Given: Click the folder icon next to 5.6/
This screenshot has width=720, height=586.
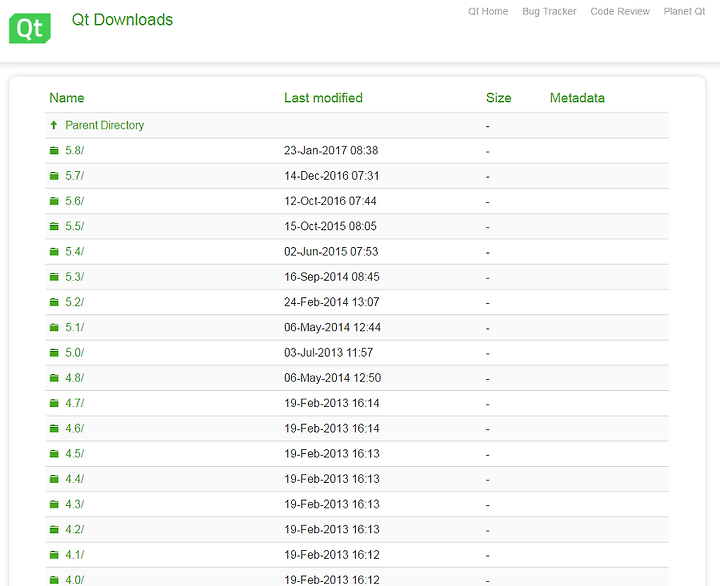Looking at the screenshot, I should 54,201.
